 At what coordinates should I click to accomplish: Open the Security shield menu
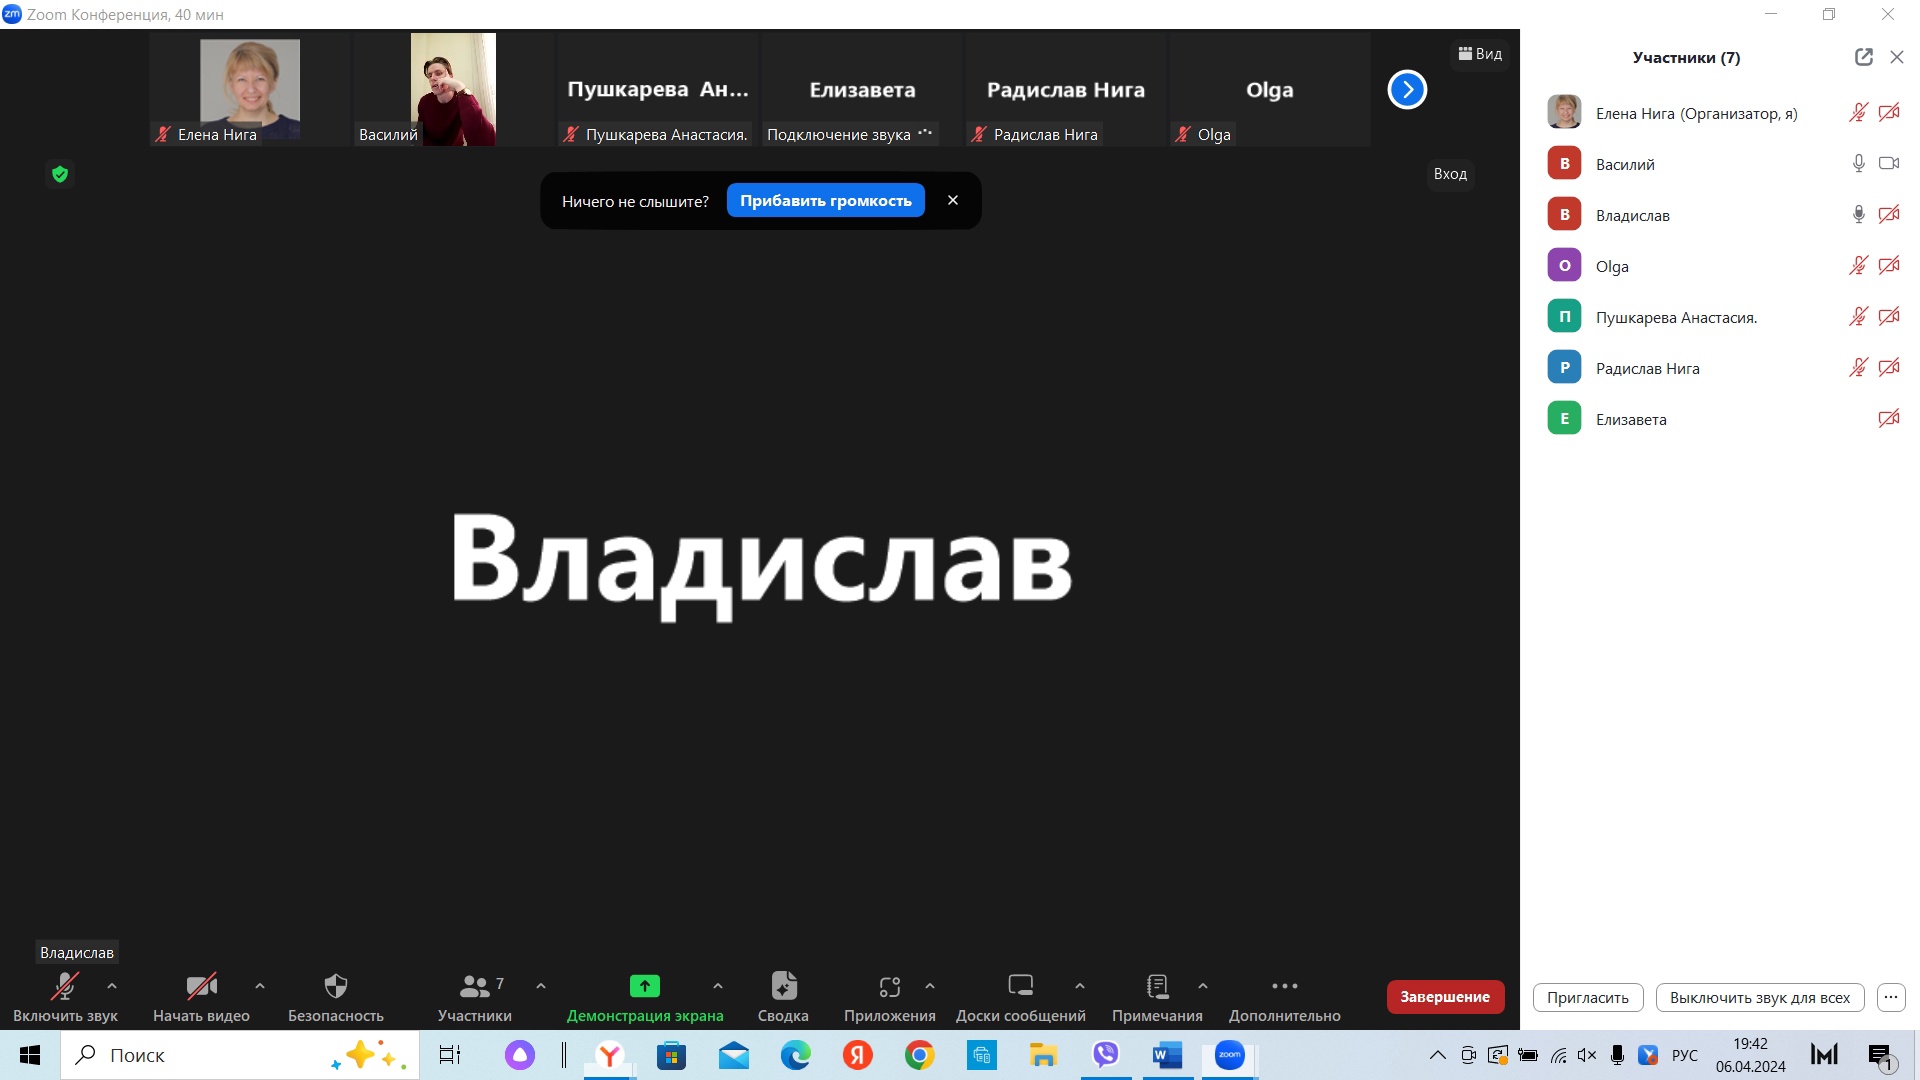pyautogui.click(x=335, y=996)
